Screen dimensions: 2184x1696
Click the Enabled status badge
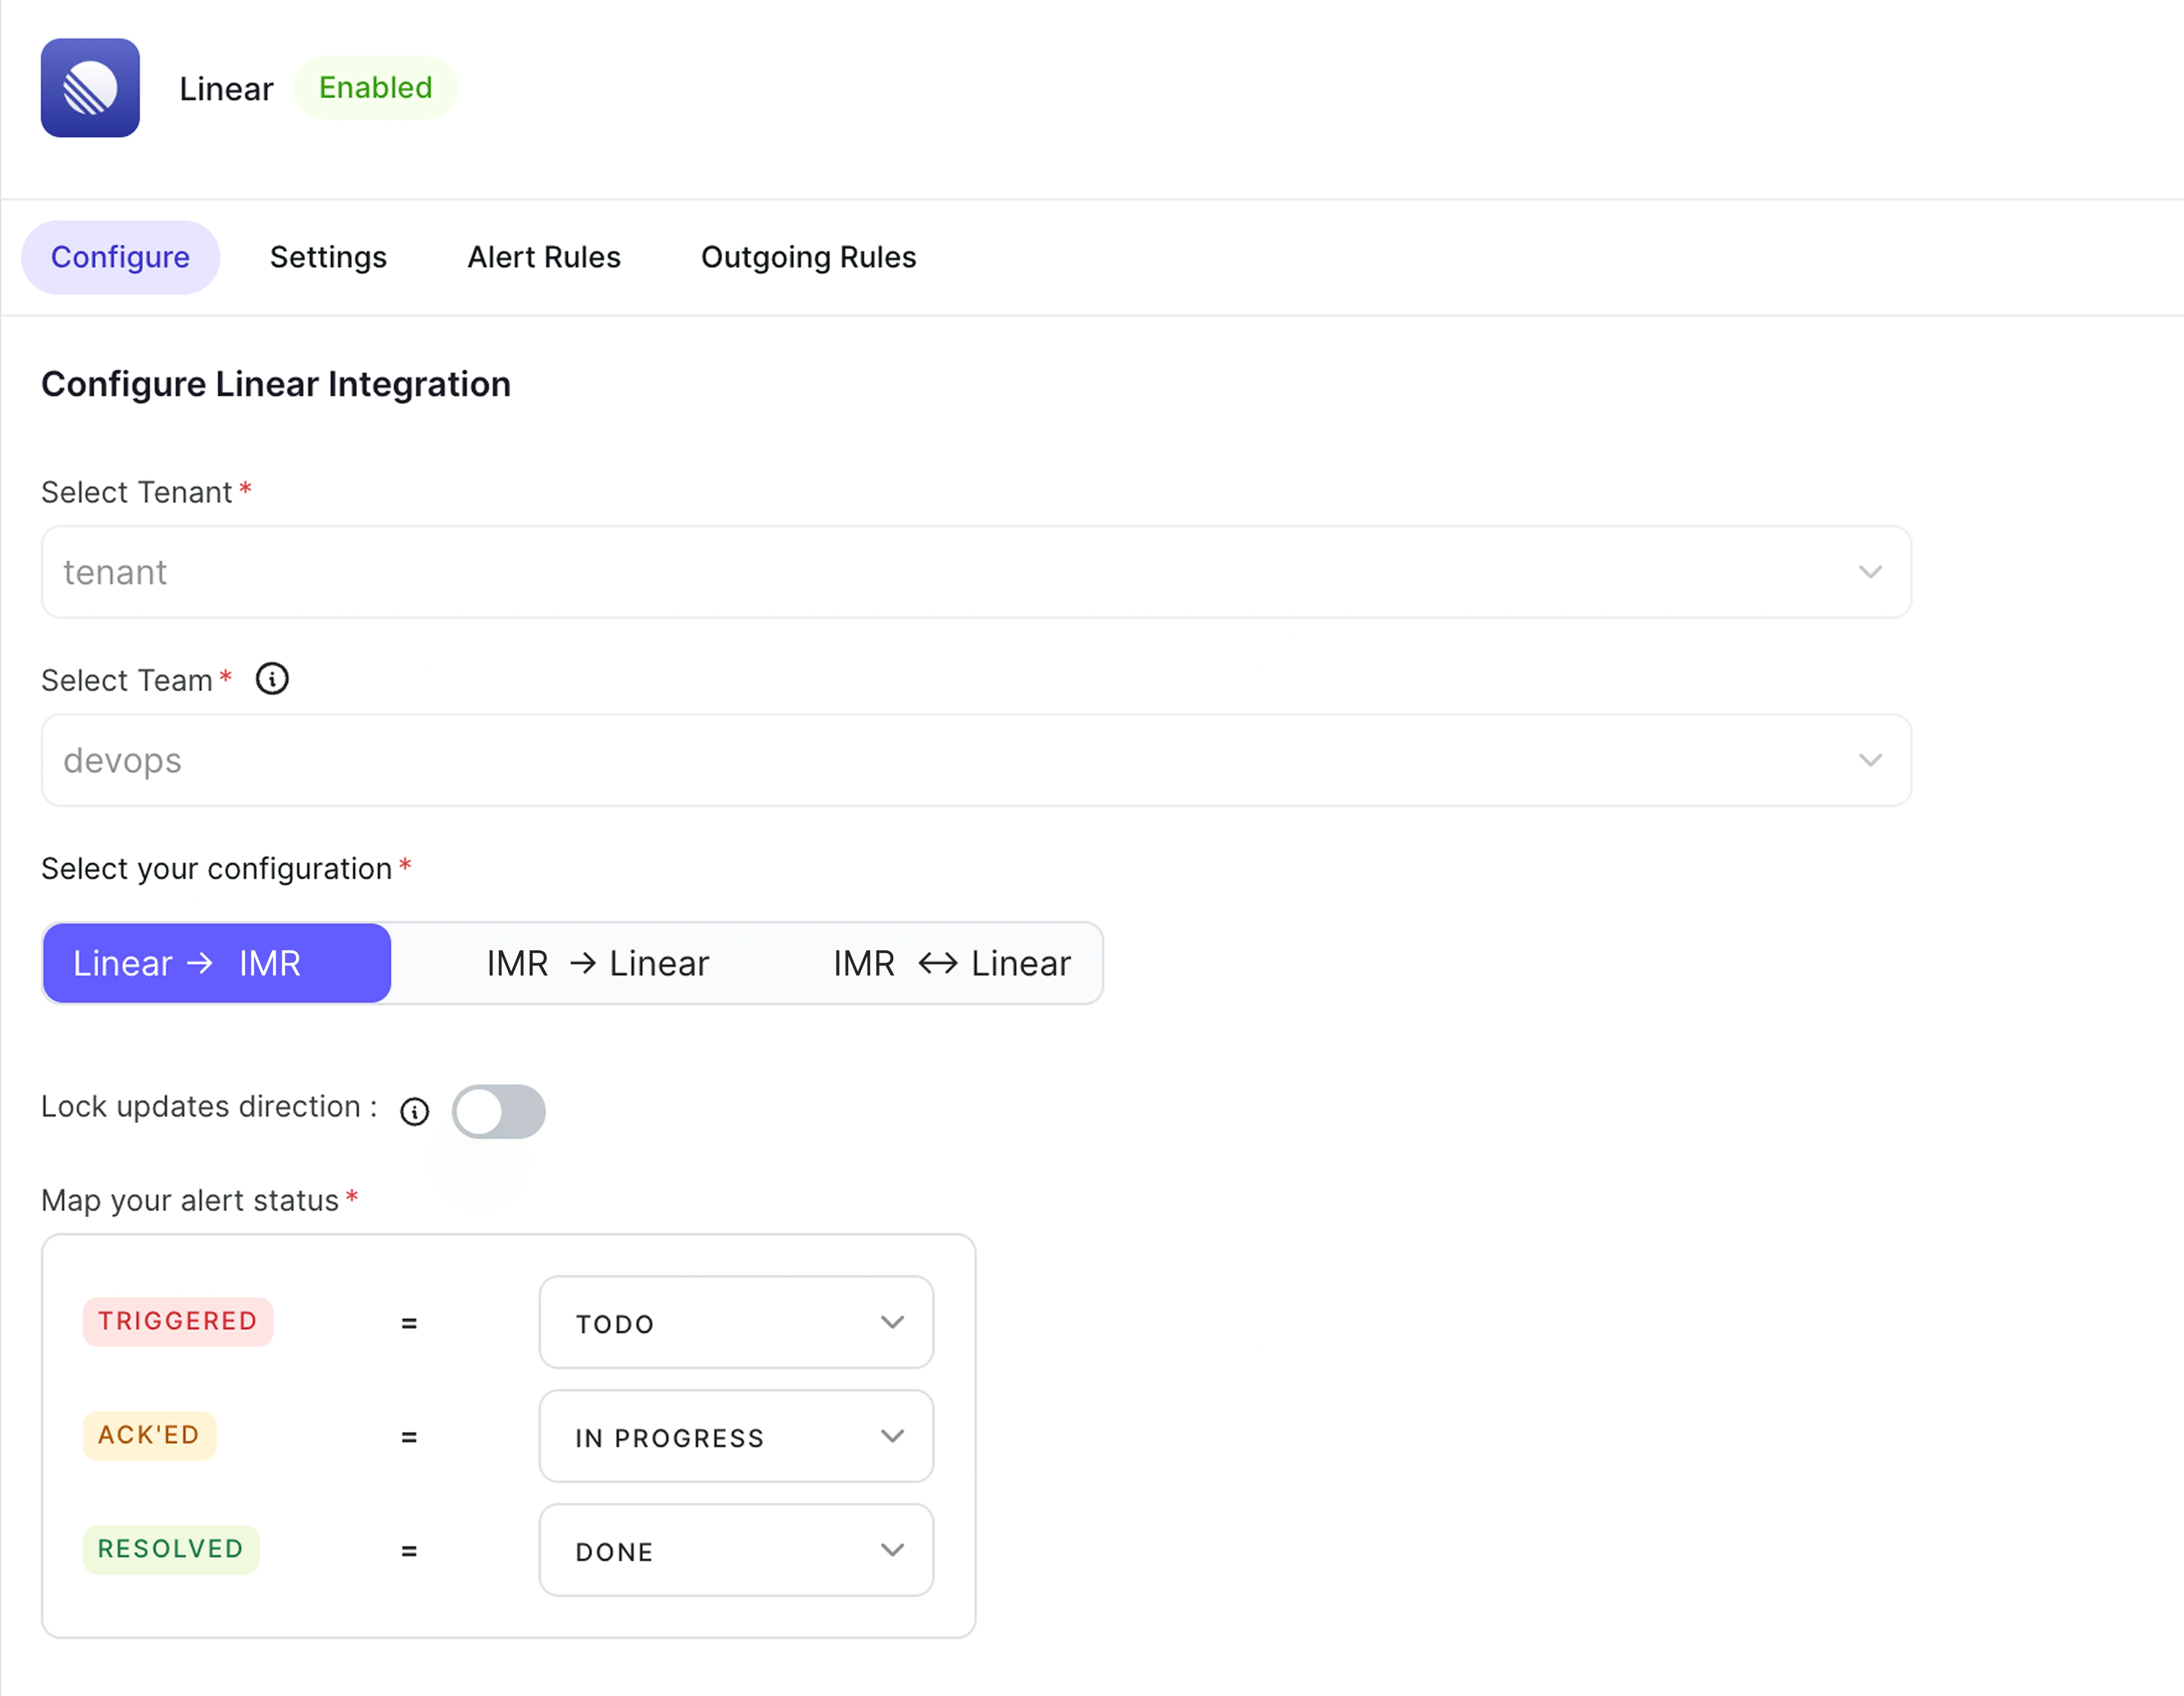pyautogui.click(x=375, y=88)
